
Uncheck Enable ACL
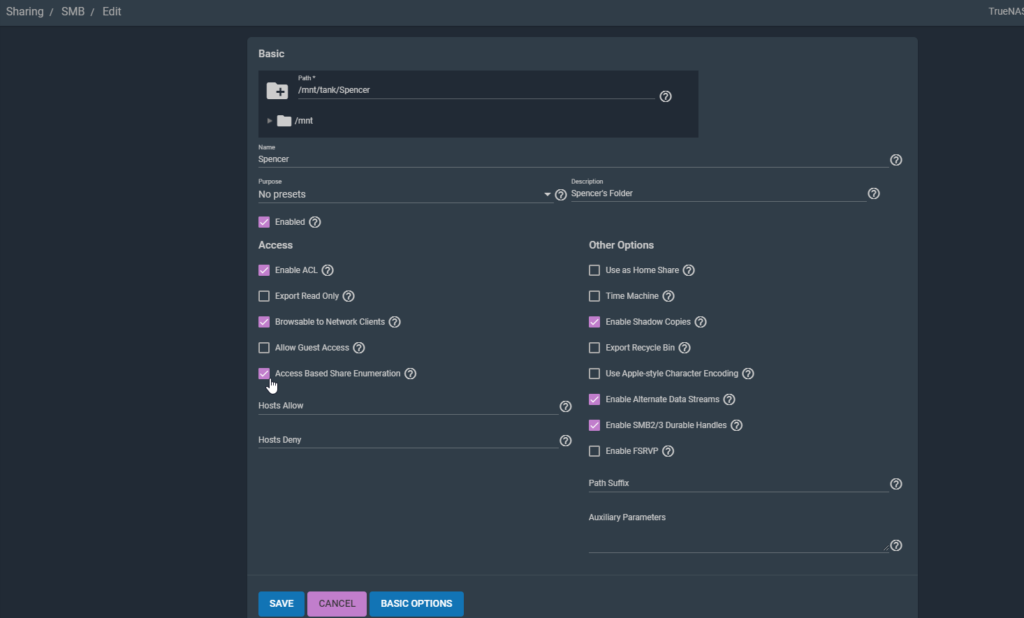(264, 270)
